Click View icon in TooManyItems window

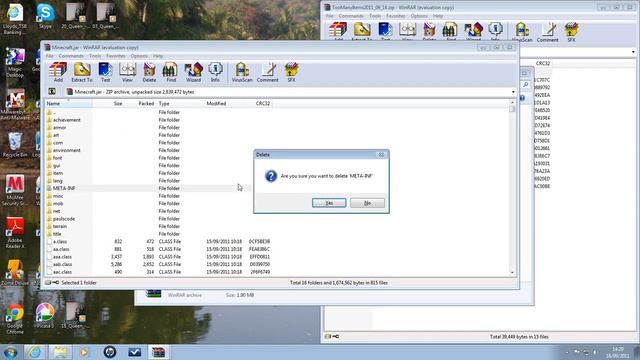[407, 32]
